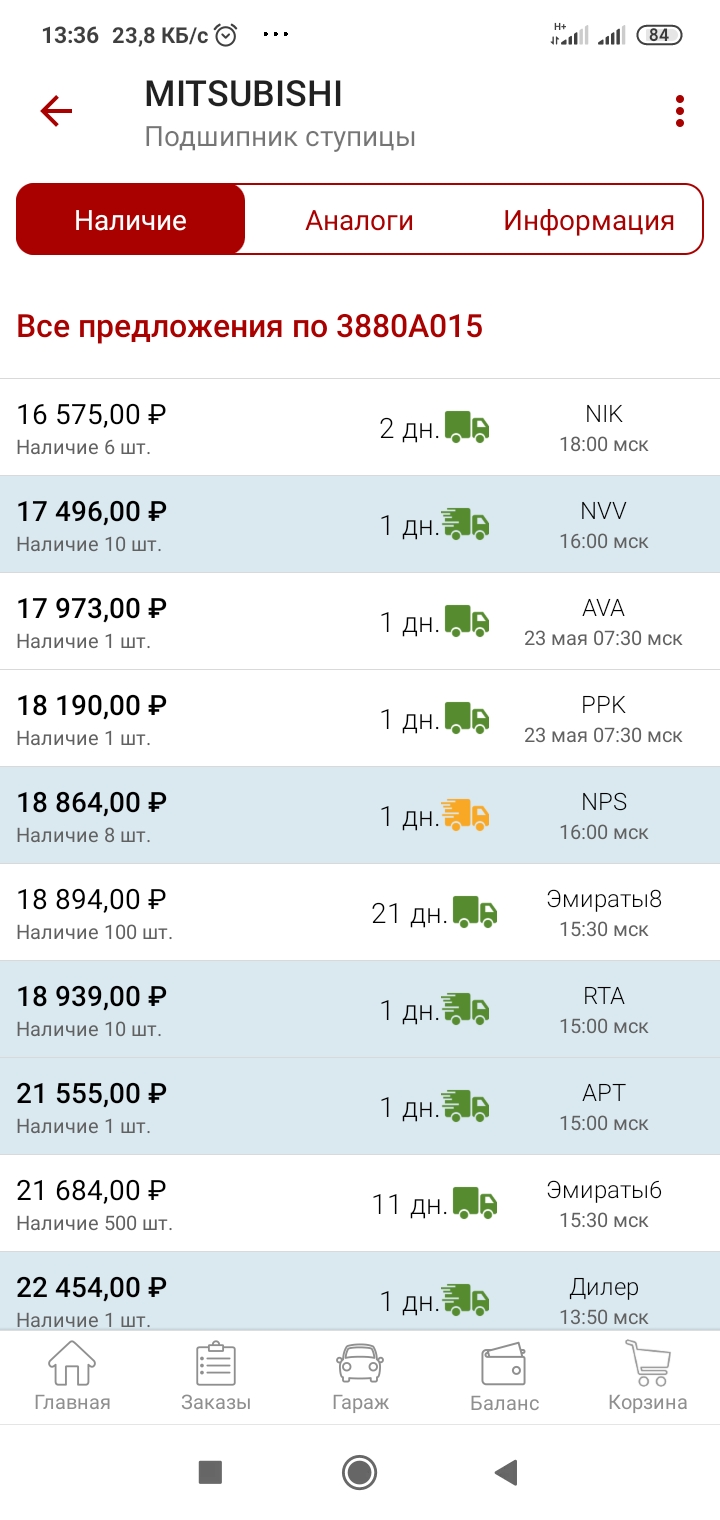Open the Баланс wallet icon

[504, 1376]
